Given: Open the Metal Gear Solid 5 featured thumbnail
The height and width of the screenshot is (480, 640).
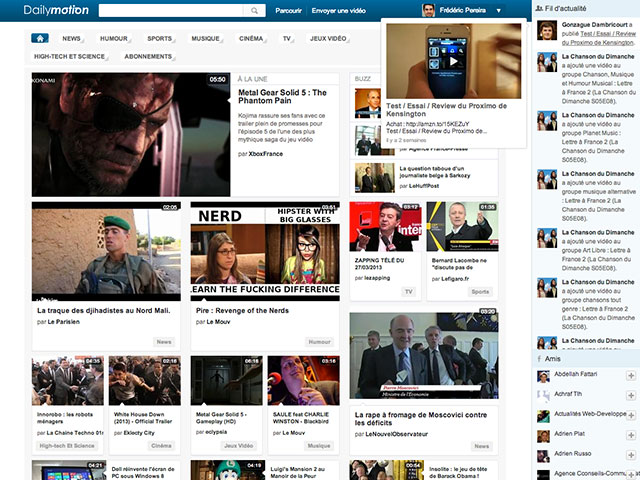Looking at the screenshot, I should tap(131, 135).
